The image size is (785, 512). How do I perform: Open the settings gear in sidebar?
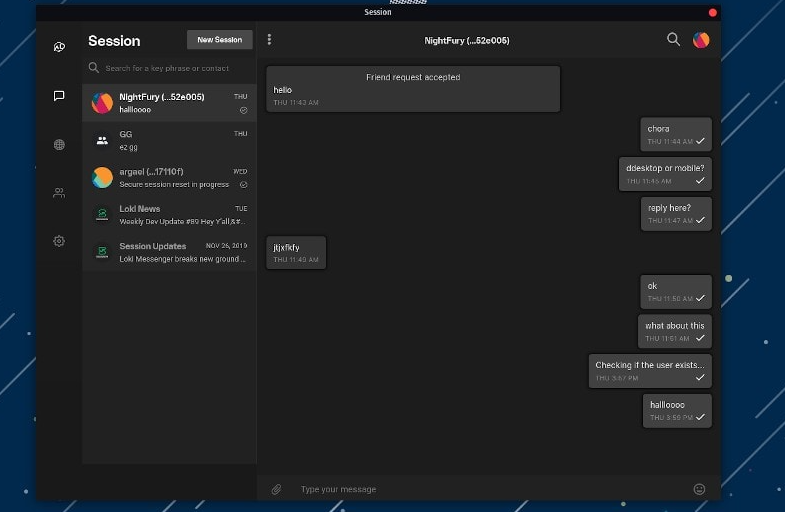pyautogui.click(x=59, y=241)
